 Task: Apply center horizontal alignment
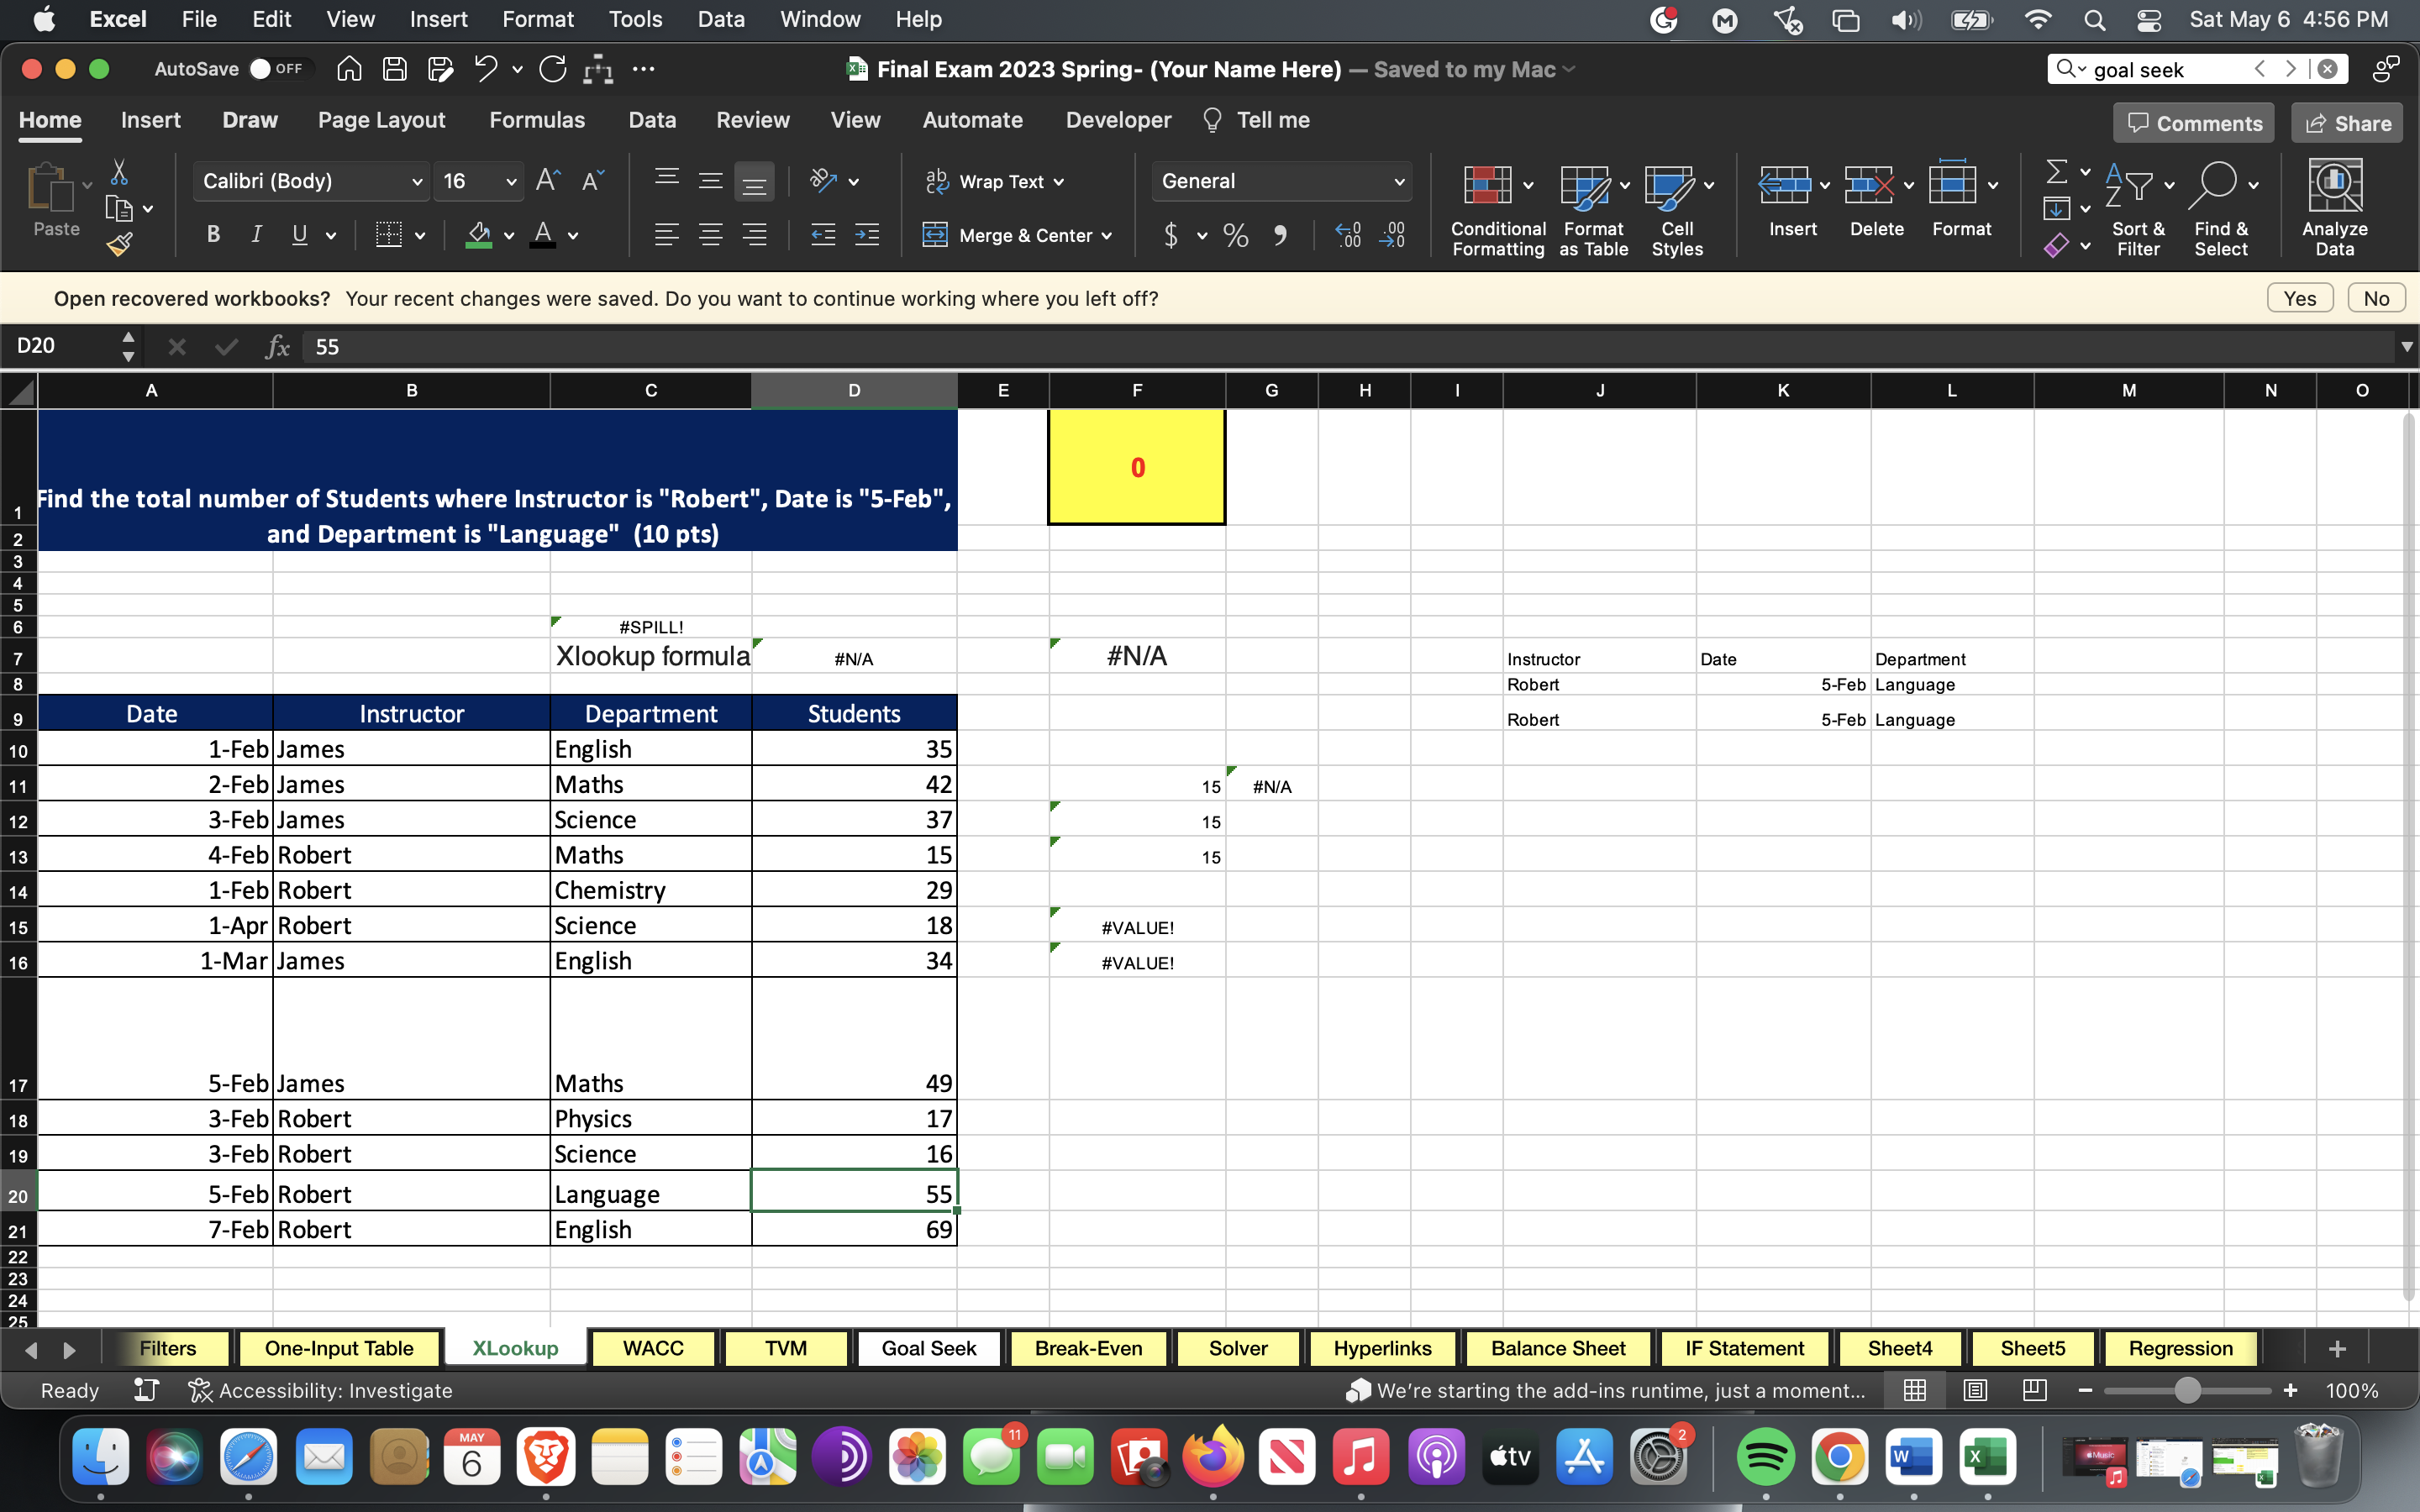[x=710, y=235]
